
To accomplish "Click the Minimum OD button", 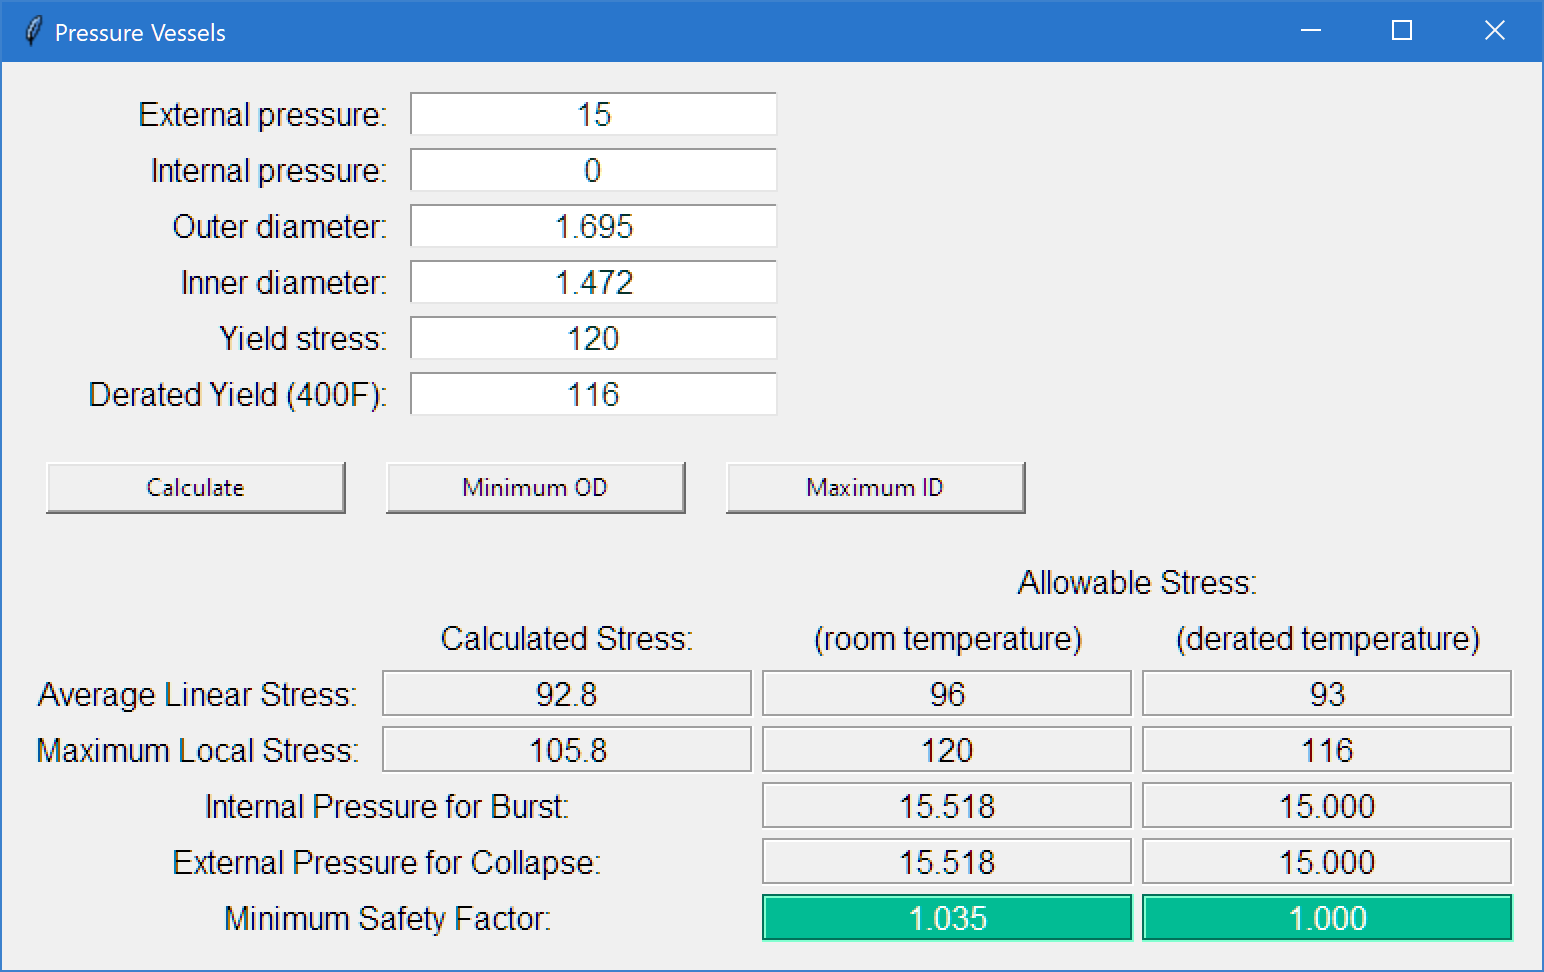I will coord(536,488).
